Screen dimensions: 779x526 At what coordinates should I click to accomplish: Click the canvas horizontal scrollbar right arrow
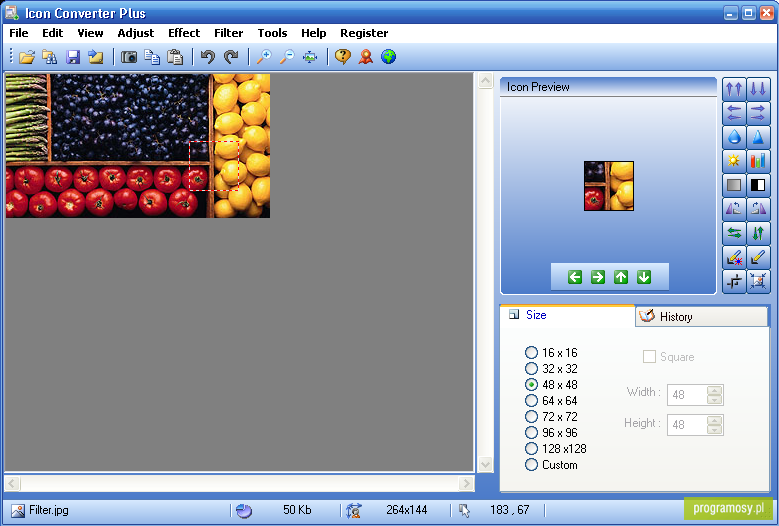pyautogui.click(x=466, y=483)
